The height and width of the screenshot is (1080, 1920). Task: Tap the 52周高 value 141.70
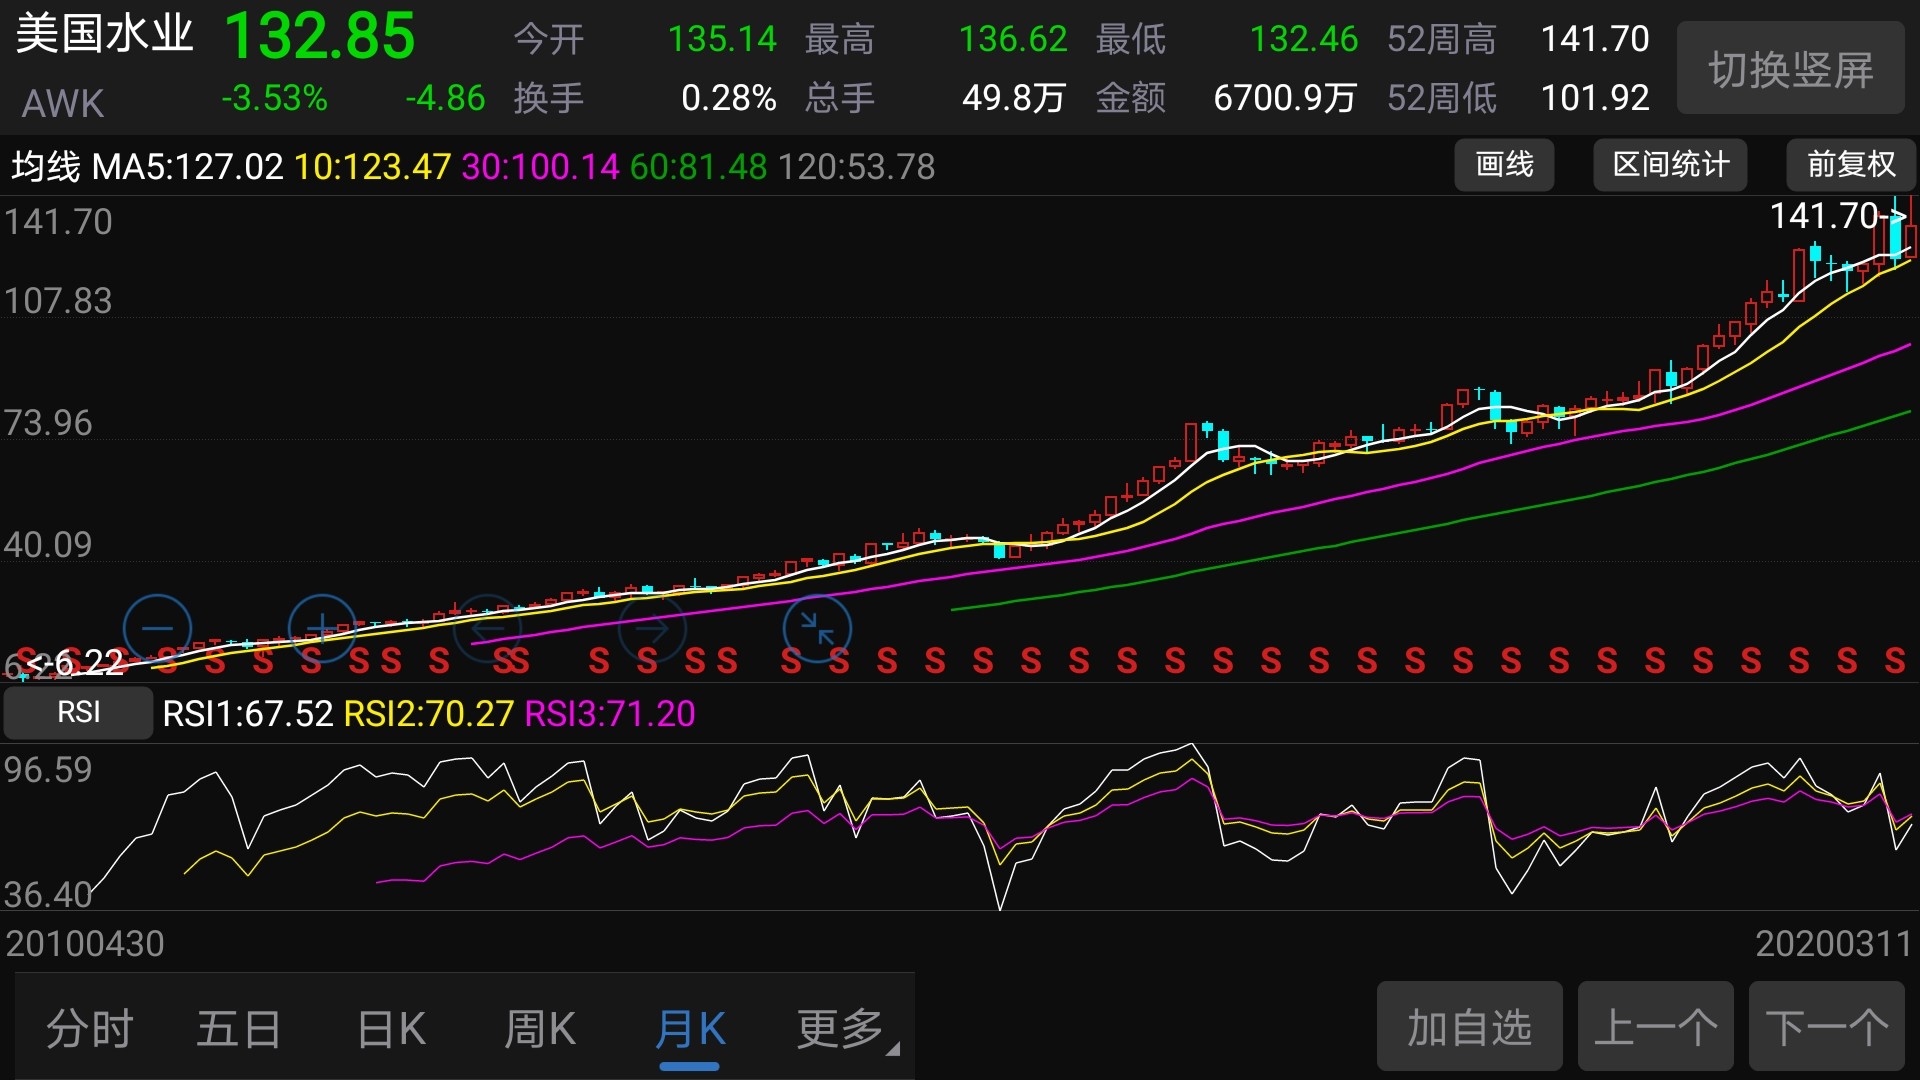tap(1594, 39)
